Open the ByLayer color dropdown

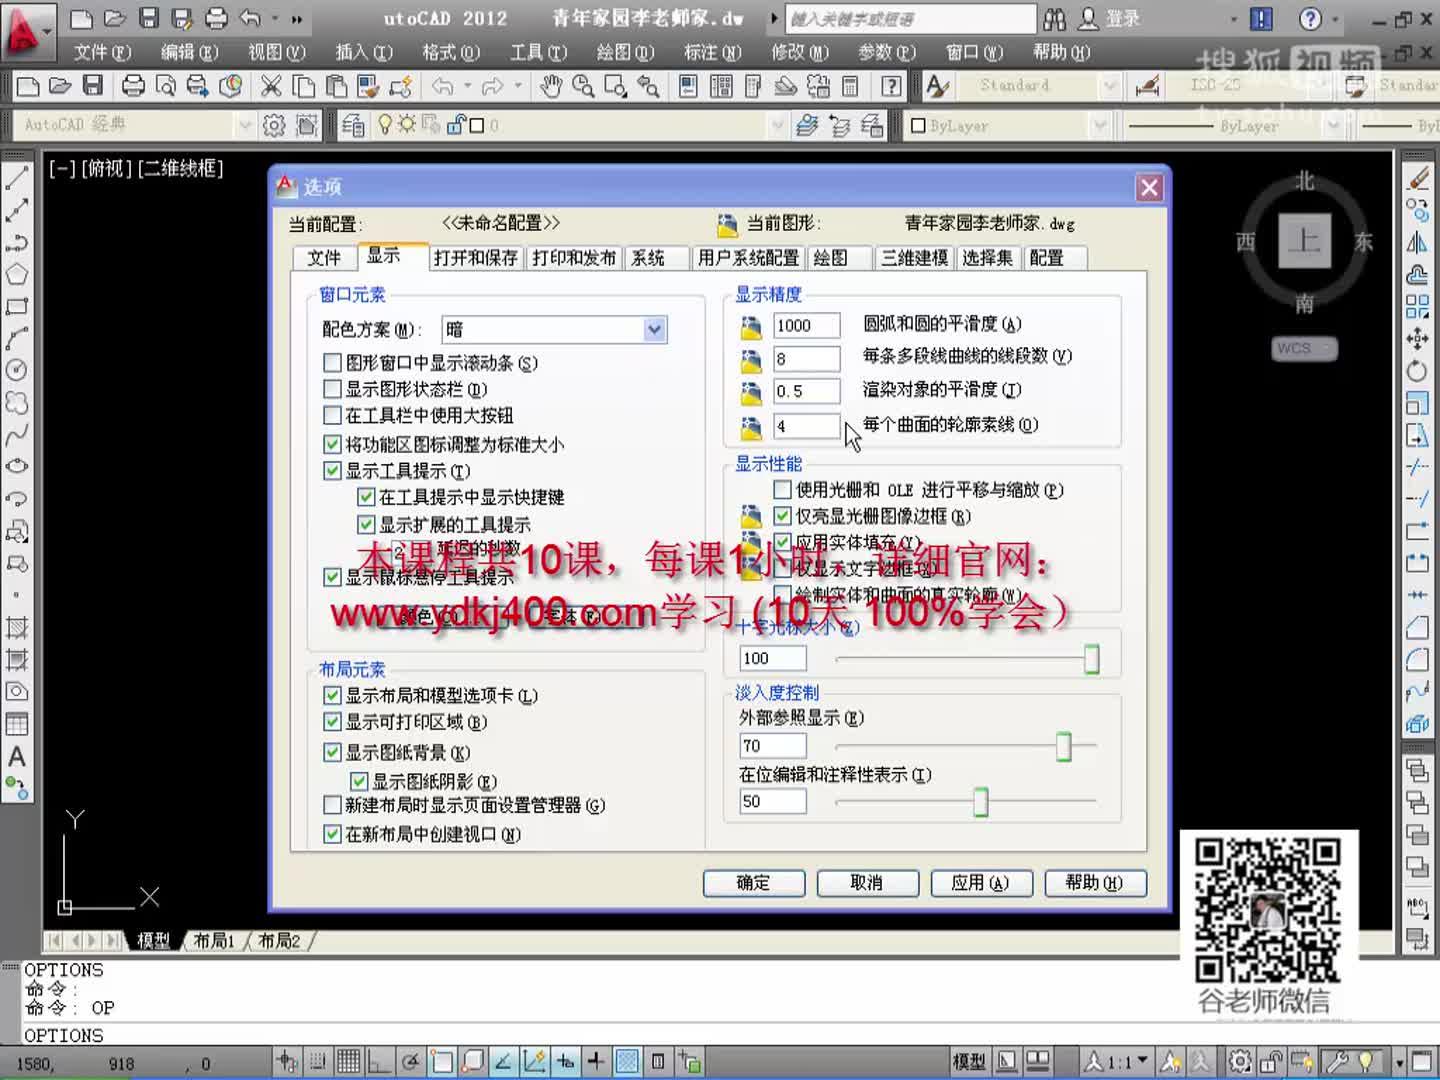point(1100,126)
